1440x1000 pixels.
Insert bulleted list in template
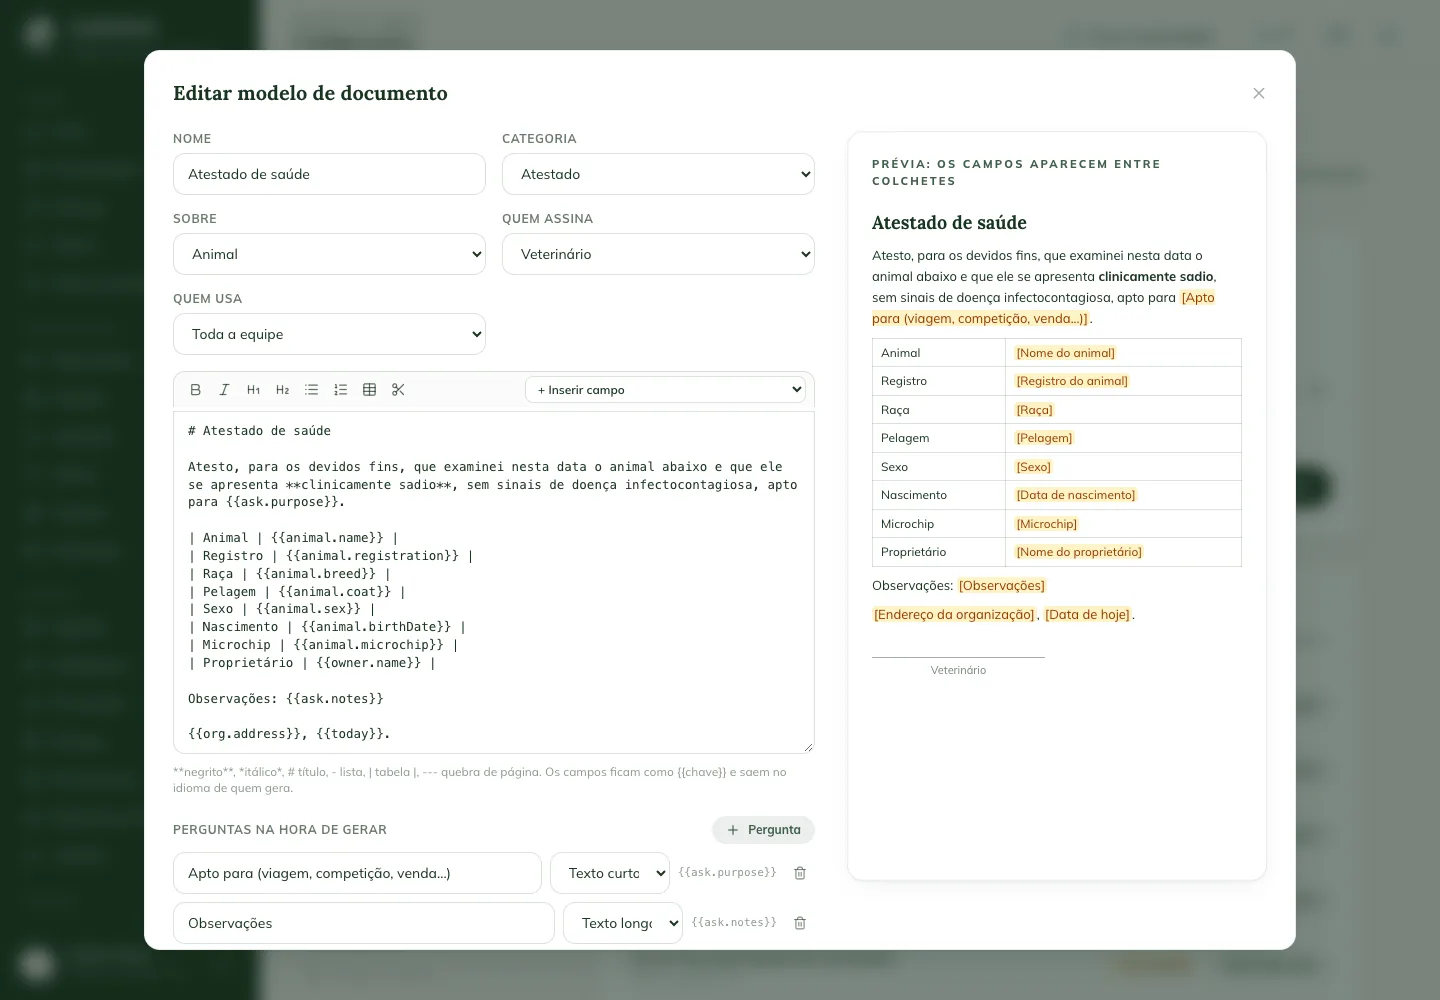[x=311, y=390]
